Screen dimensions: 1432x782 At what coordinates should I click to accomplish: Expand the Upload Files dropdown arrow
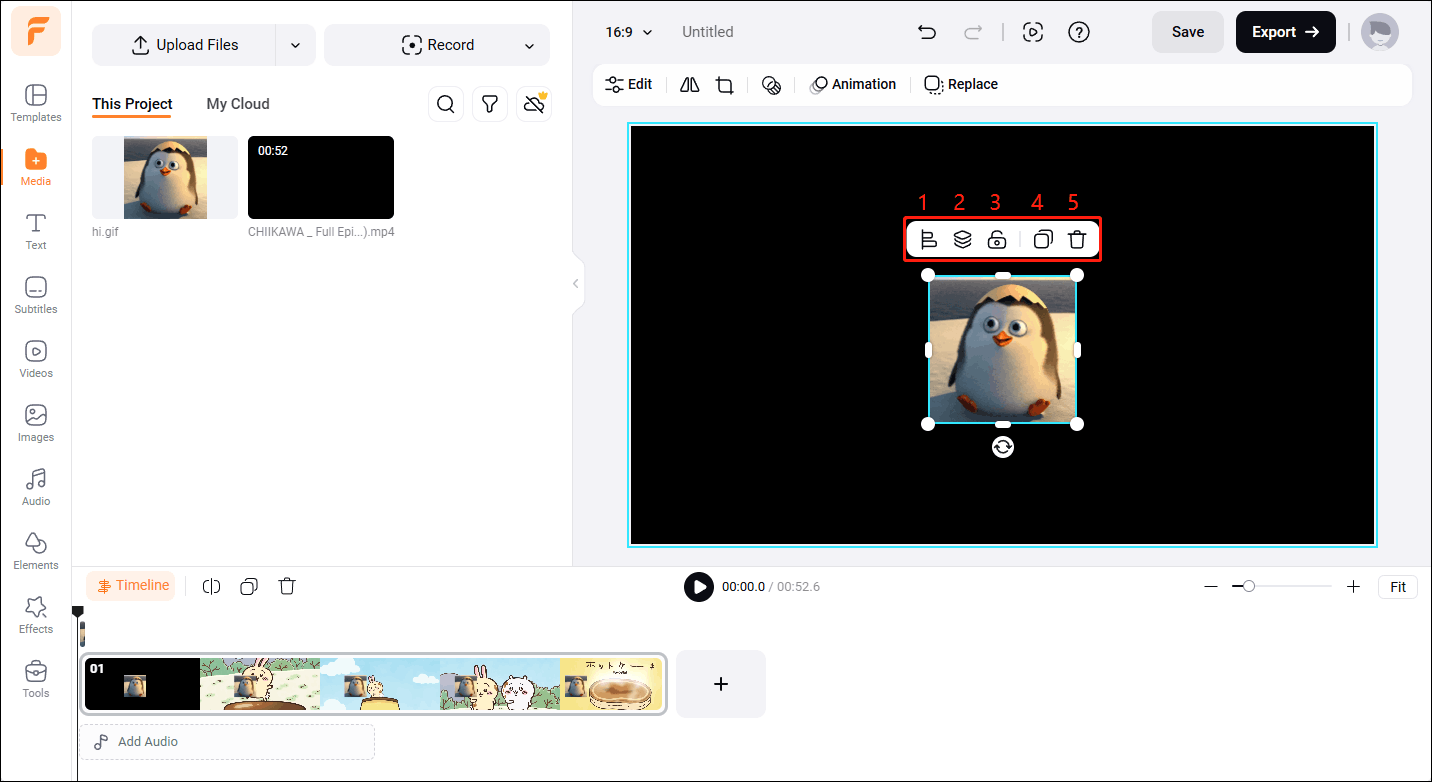coord(295,45)
